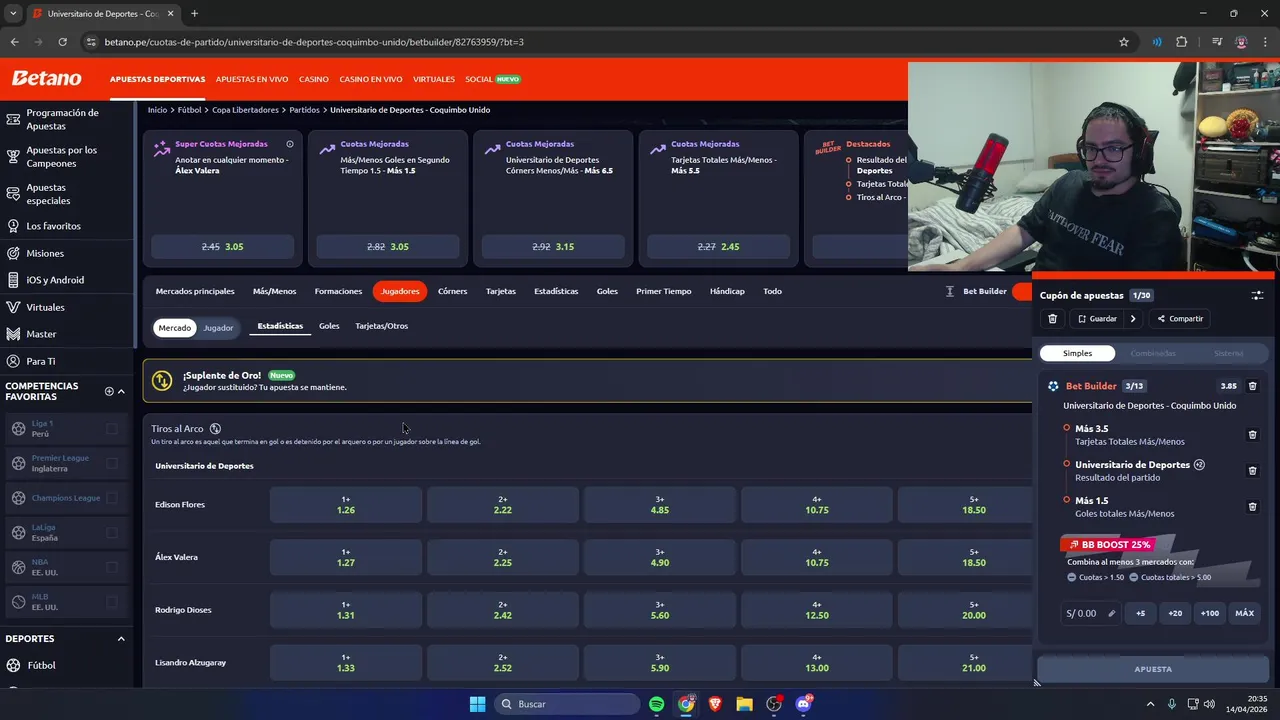1280x720 pixels.
Task: Select Edison Flores 1+ odds 1.26
Action: 346,505
